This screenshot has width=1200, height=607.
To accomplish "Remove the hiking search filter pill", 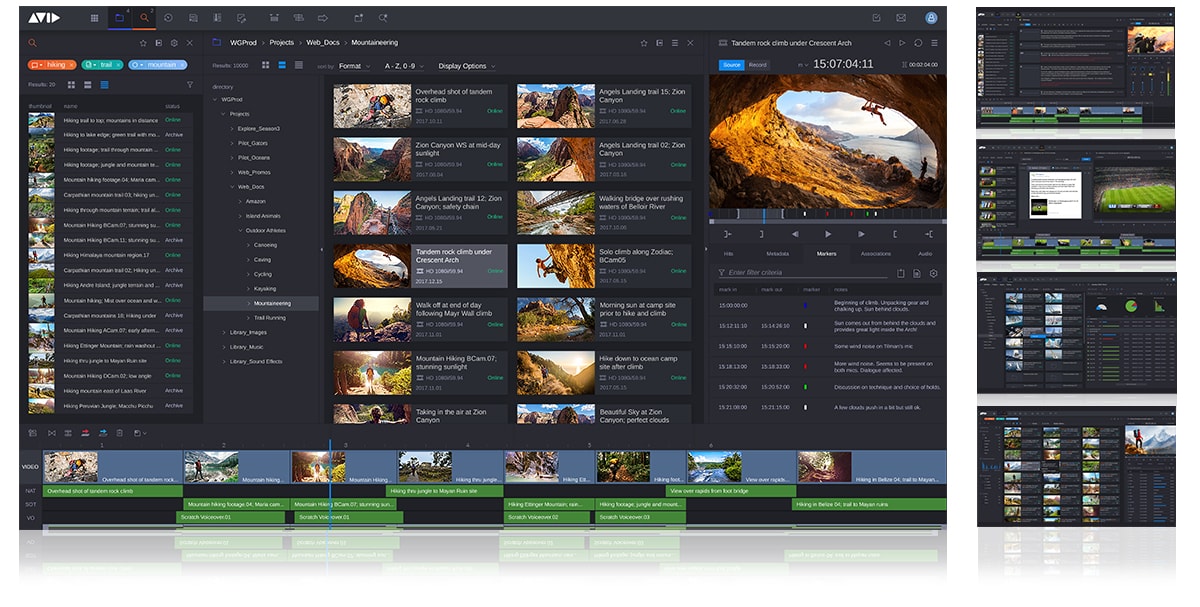I will pos(71,65).
